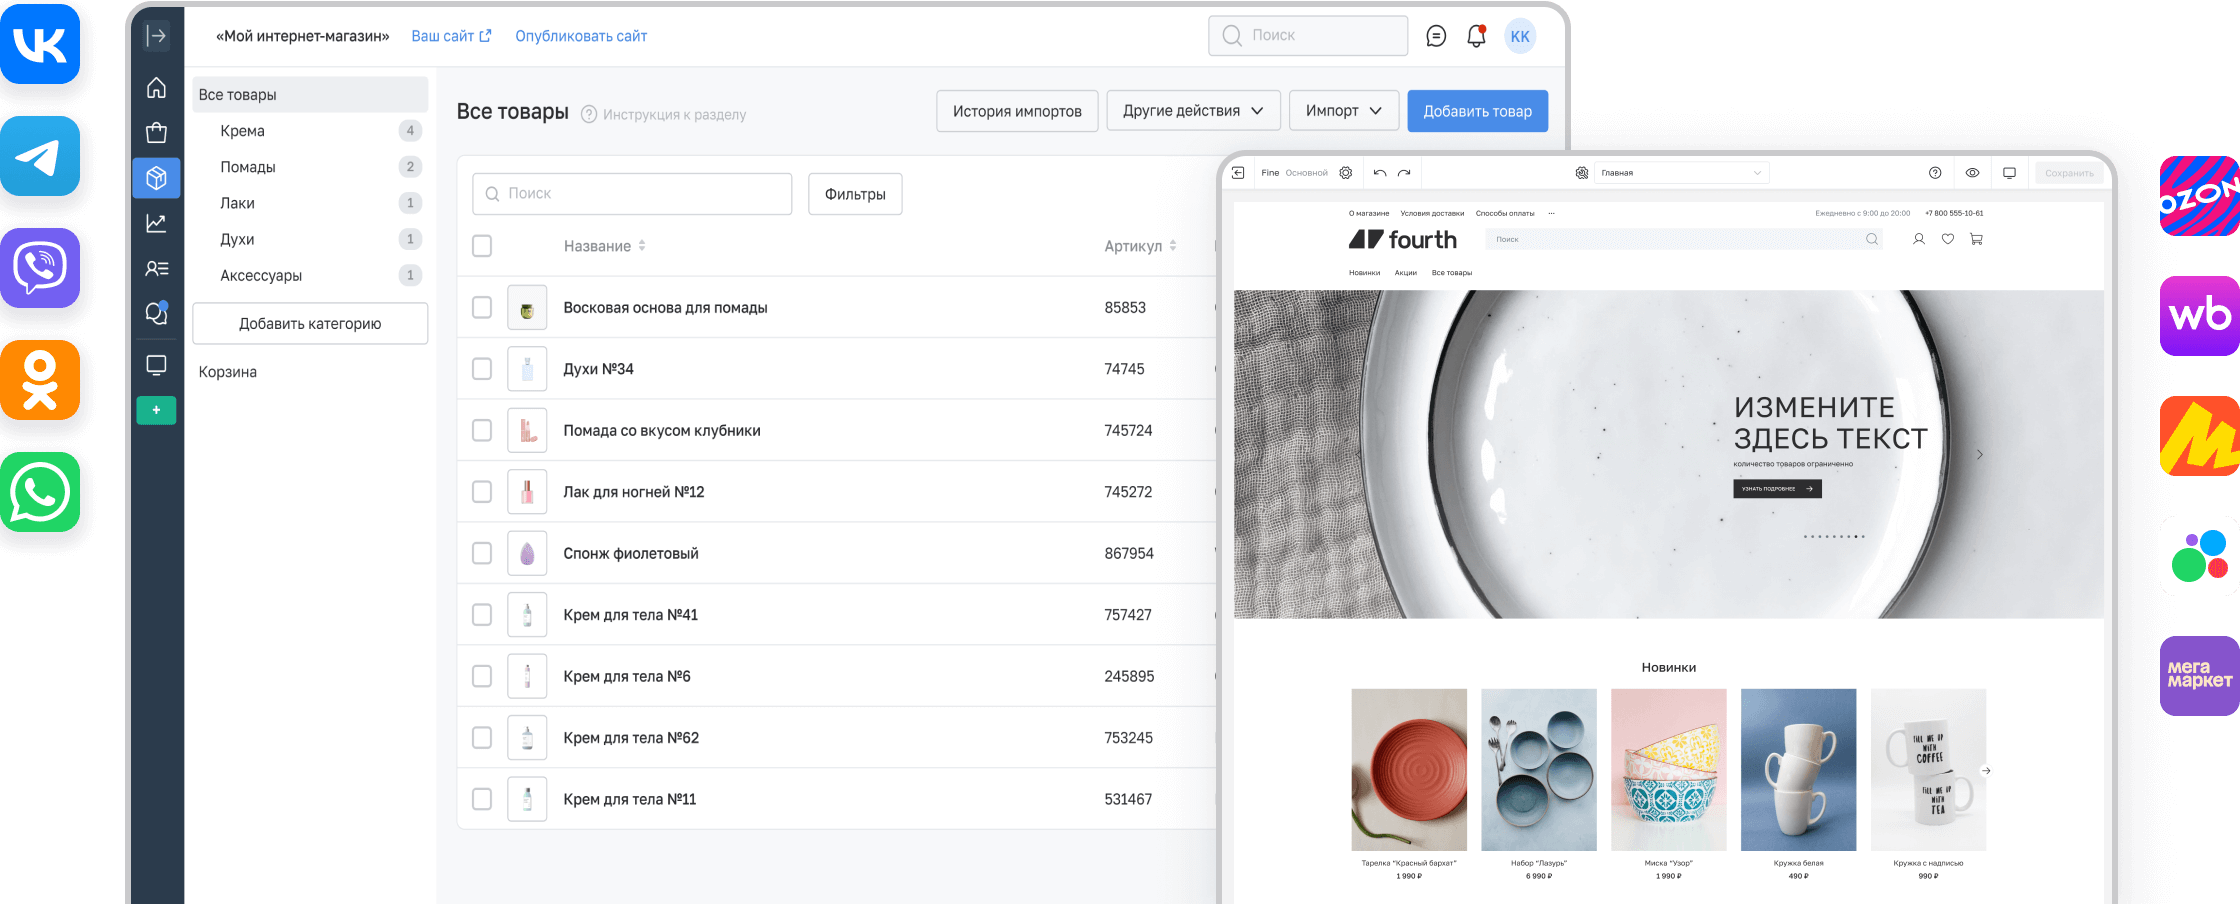Image resolution: width=2240 pixels, height=904 pixels.
Task: Open the Импорт dropdown menu
Action: 1343,111
